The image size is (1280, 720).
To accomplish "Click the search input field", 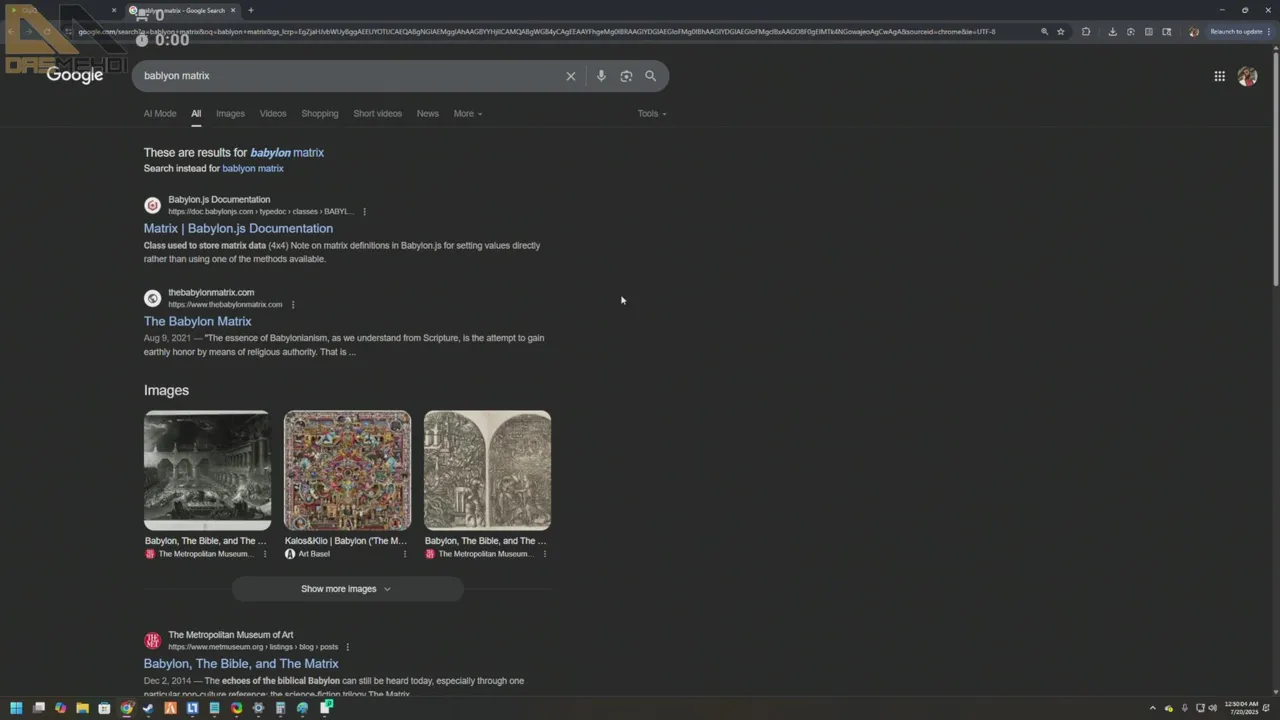I will (x=350, y=76).
